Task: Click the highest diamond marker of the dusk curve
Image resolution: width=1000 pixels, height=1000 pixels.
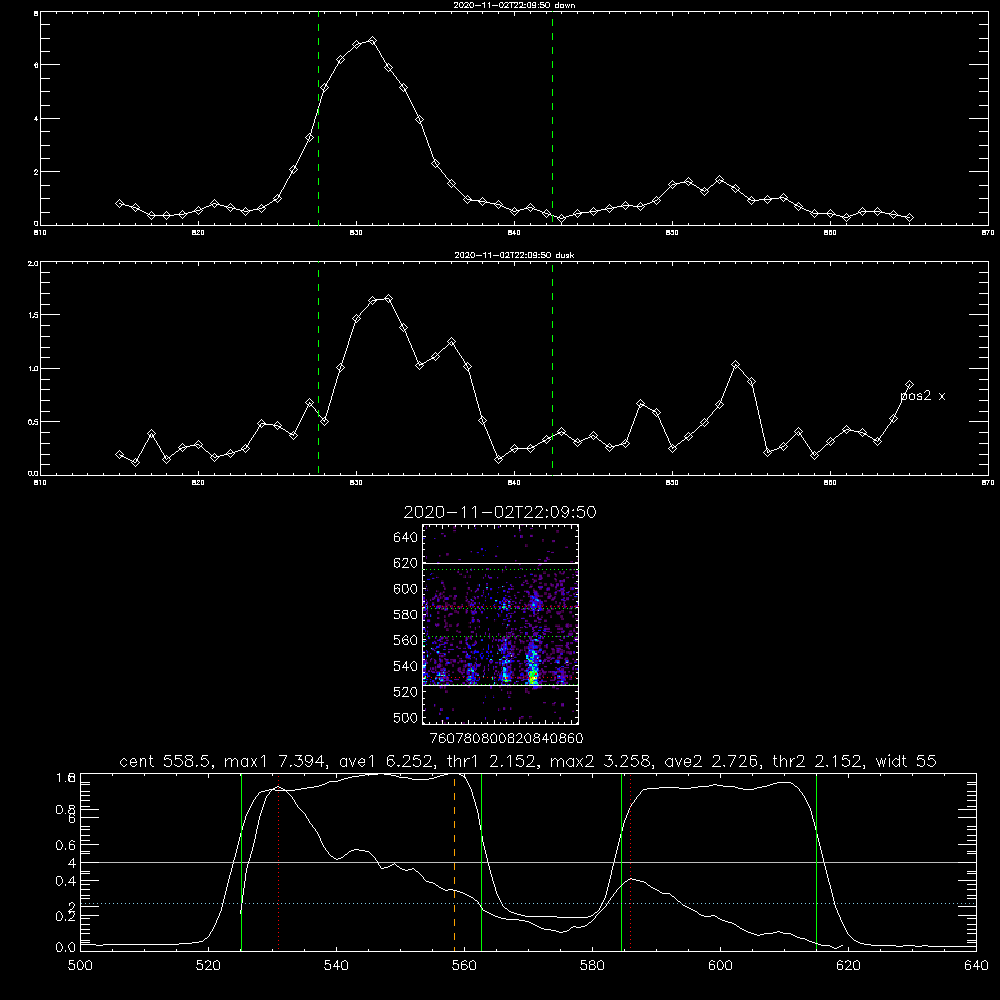Action: click(388, 298)
